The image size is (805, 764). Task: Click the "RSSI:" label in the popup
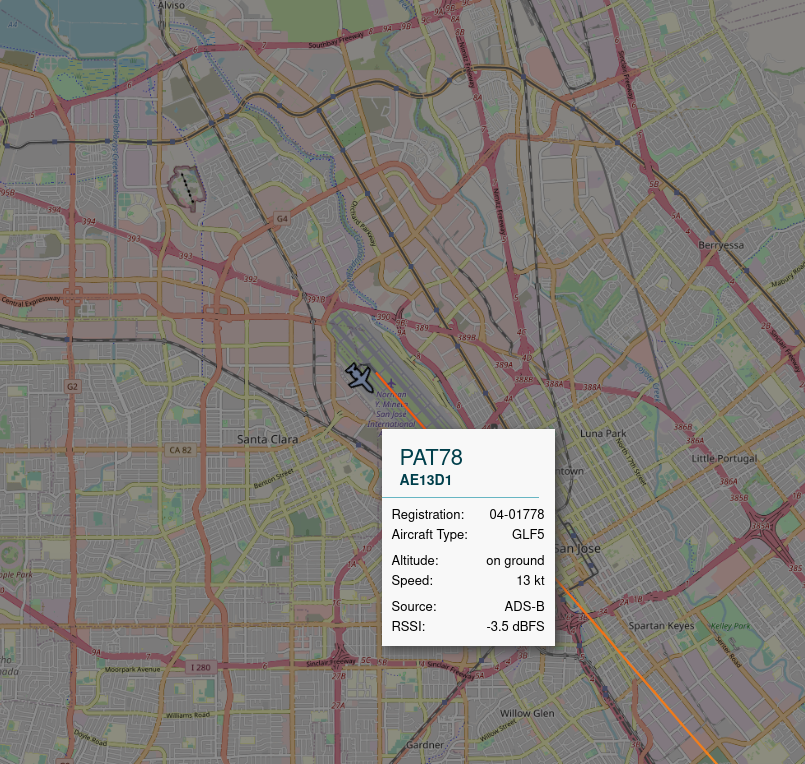408,626
